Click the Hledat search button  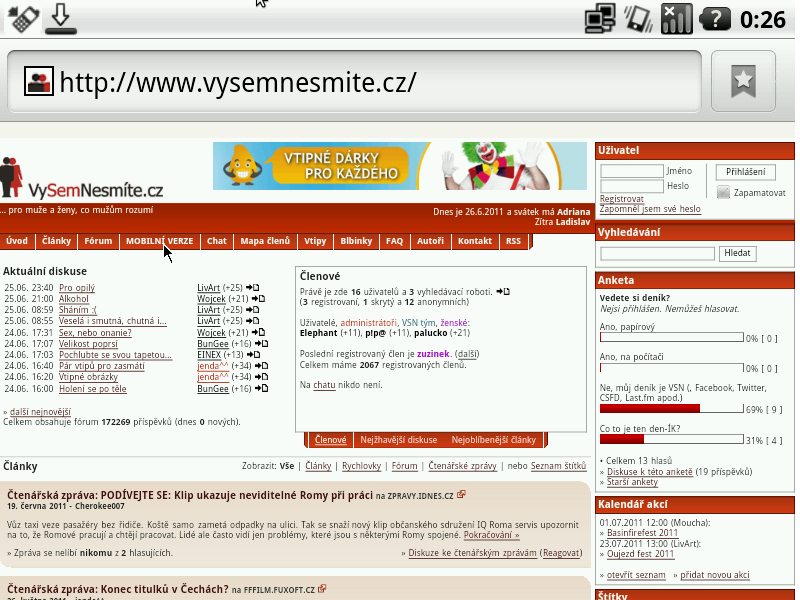[x=737, y=253]
